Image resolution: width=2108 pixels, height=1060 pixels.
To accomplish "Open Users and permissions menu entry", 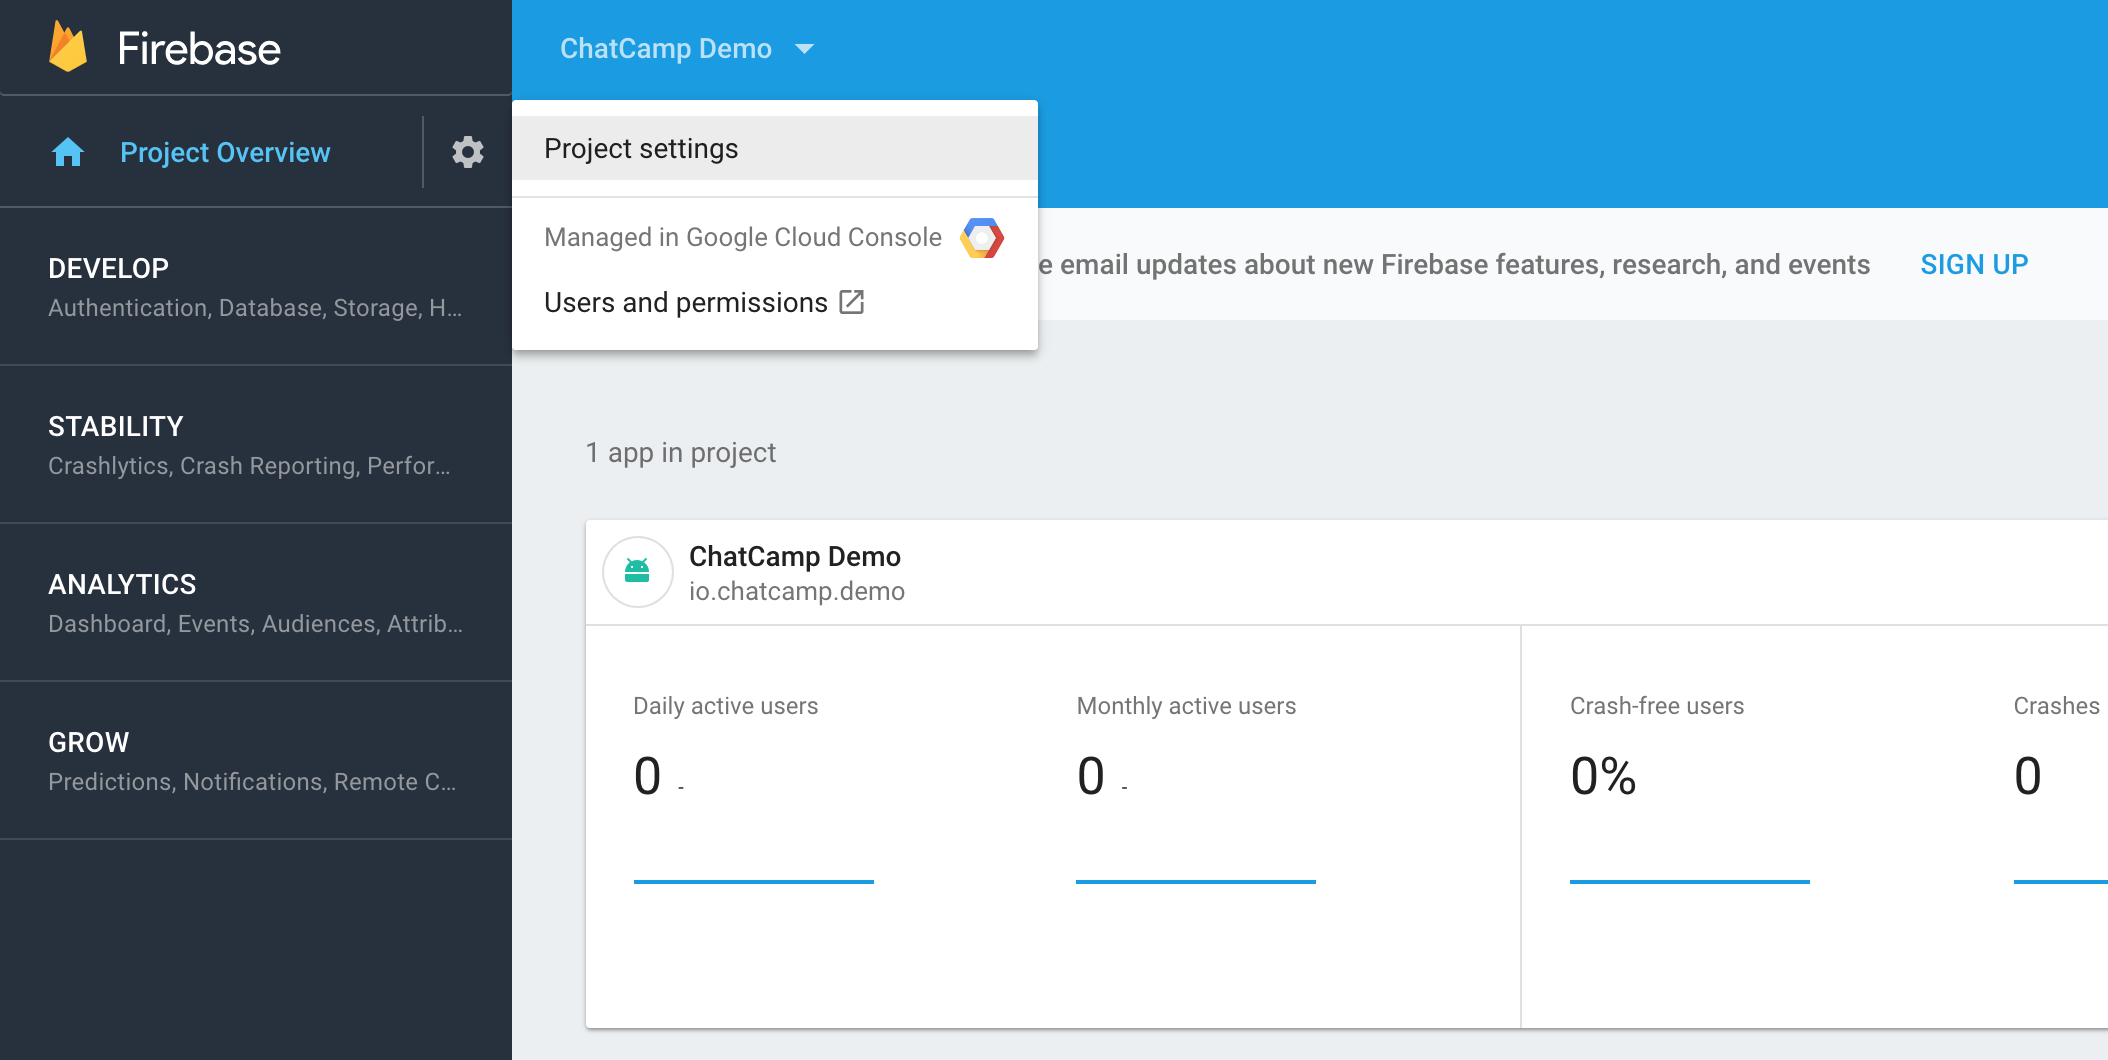I will (775, 302).
